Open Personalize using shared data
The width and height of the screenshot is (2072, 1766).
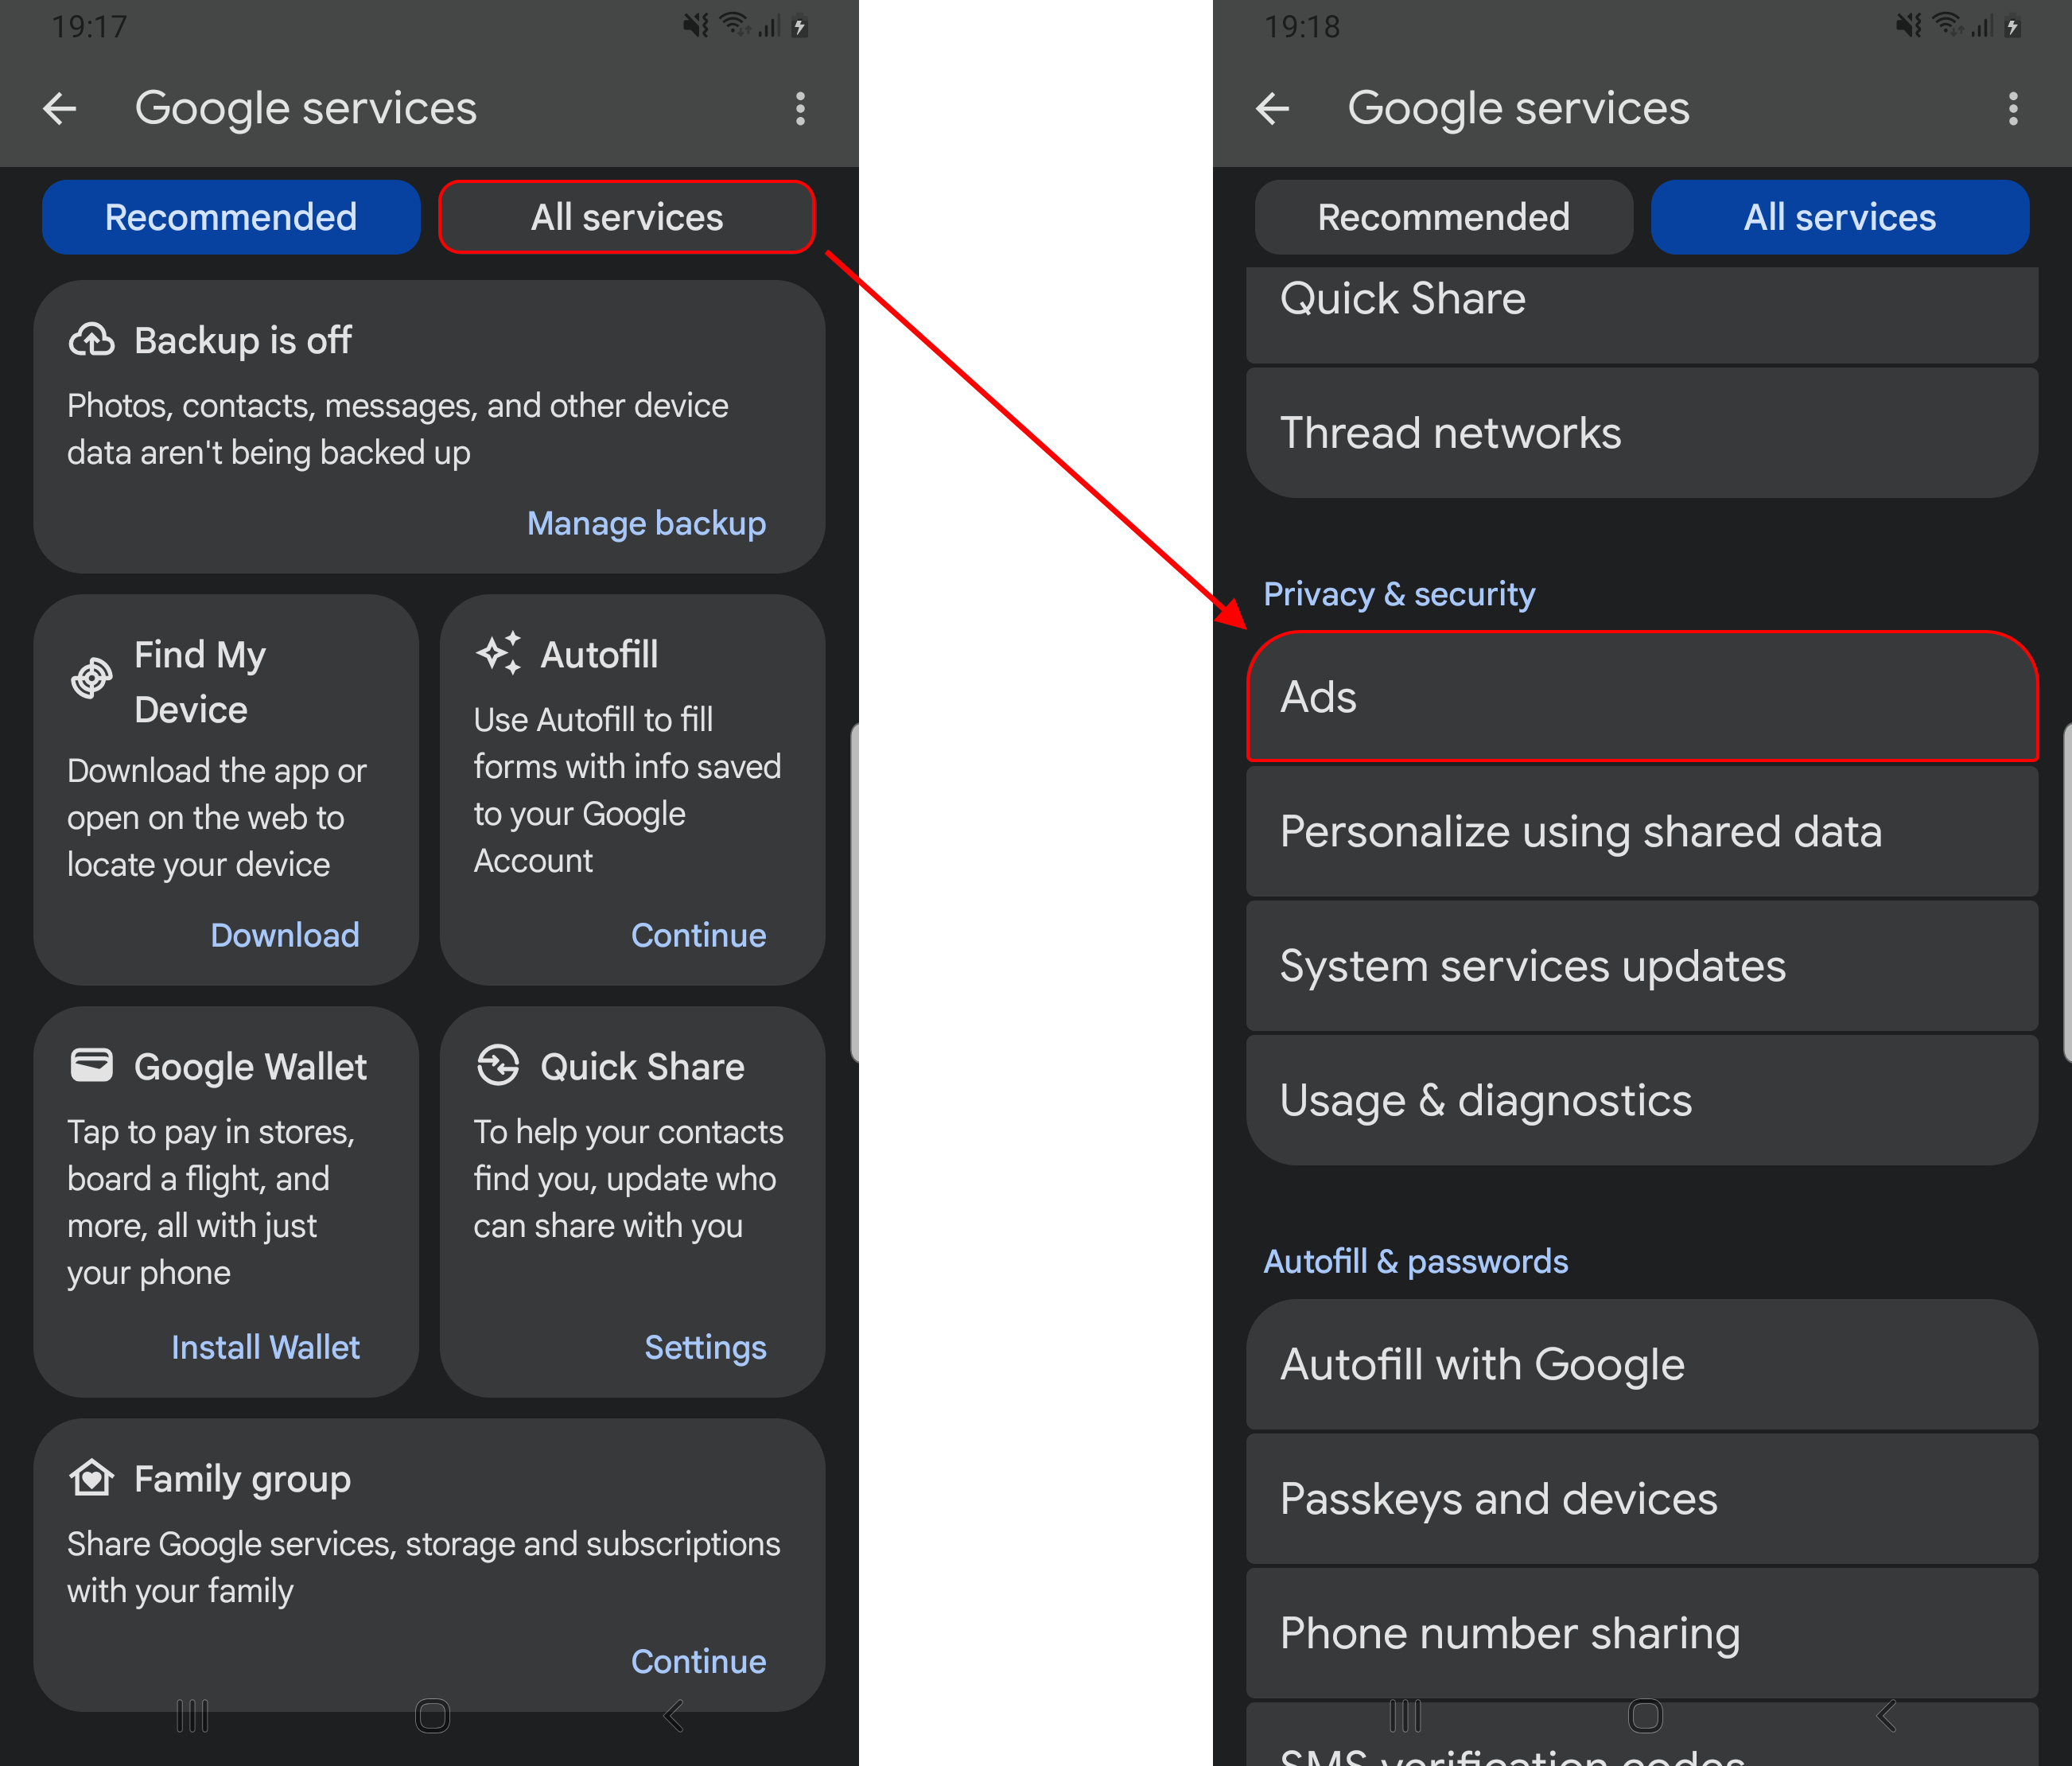[x=1642, y=831]
